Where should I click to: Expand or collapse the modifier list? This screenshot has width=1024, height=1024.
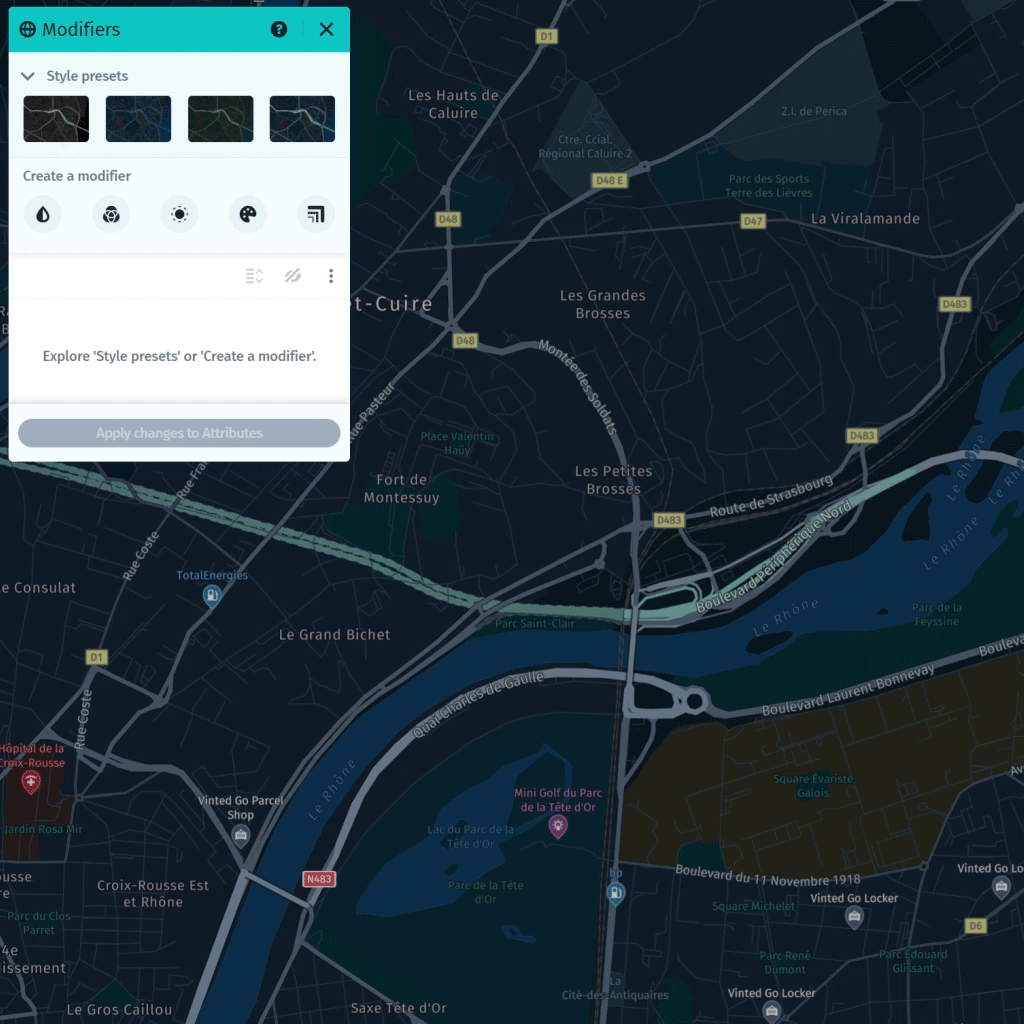255,276
